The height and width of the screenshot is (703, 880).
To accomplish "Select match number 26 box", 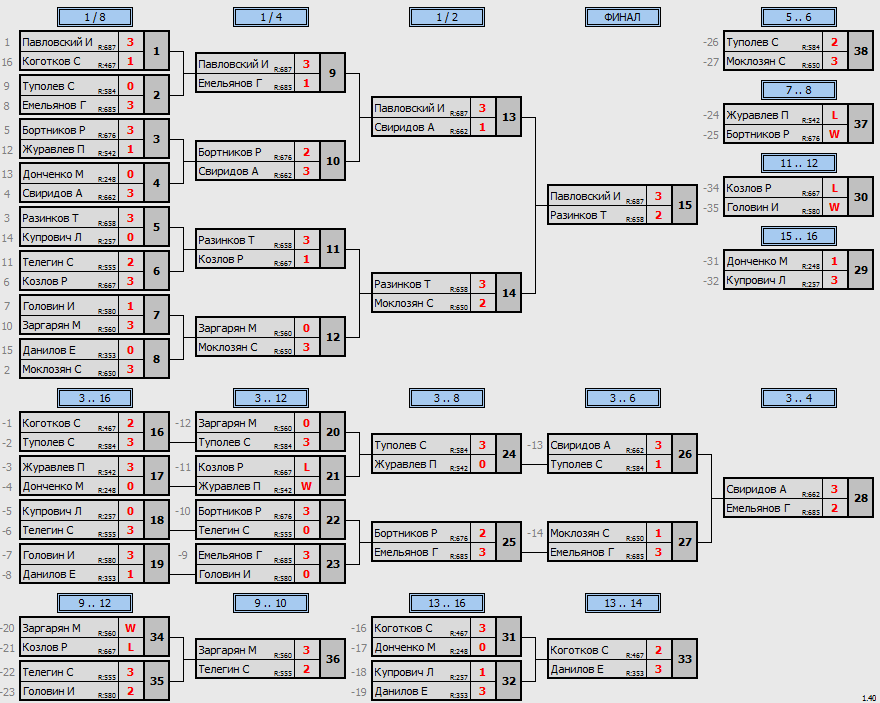I will click(685, 454).
